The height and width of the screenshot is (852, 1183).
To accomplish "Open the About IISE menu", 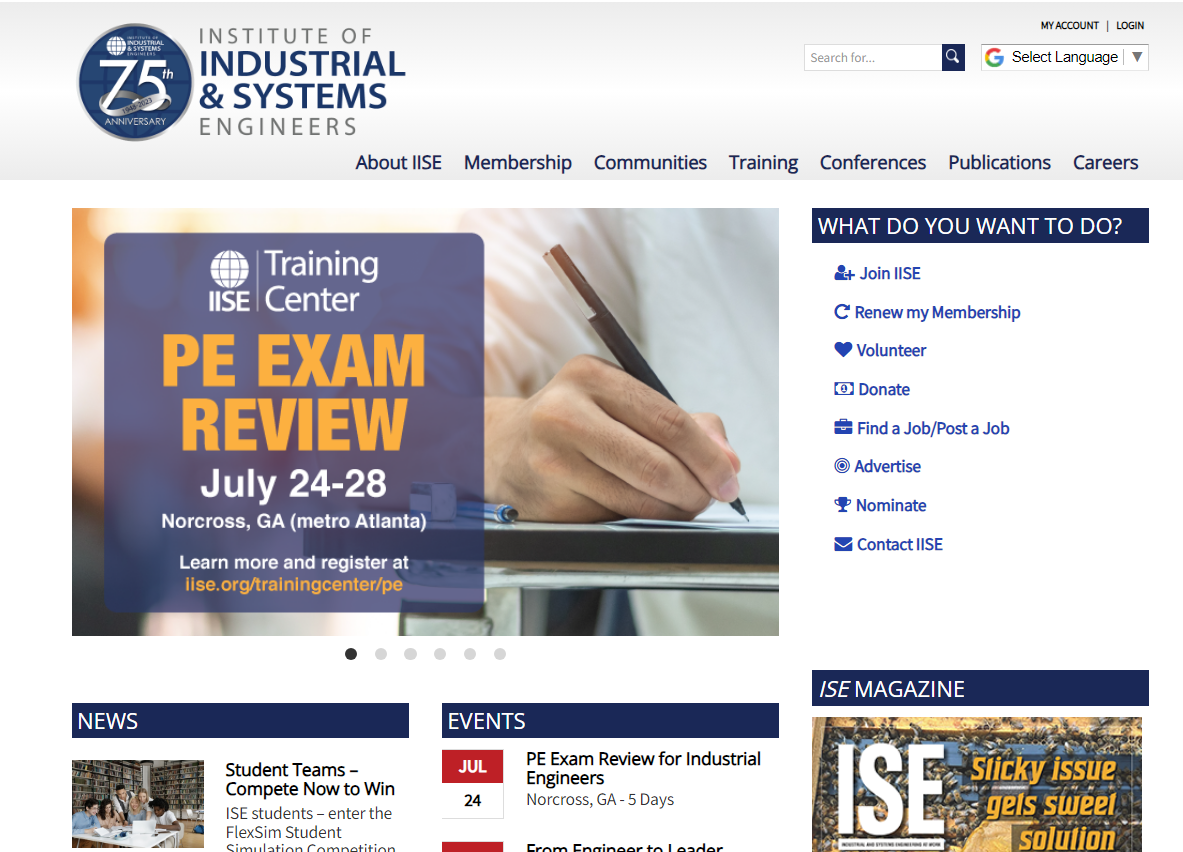I will 398,163.
